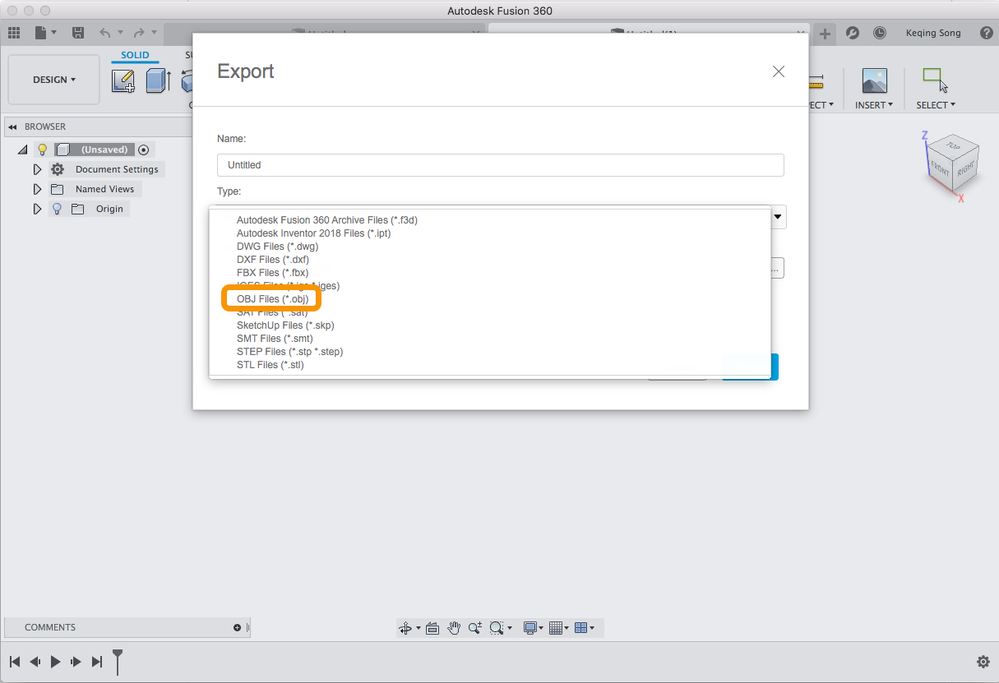
Task: Select Named Views in browser
Action: click(104, 189)
